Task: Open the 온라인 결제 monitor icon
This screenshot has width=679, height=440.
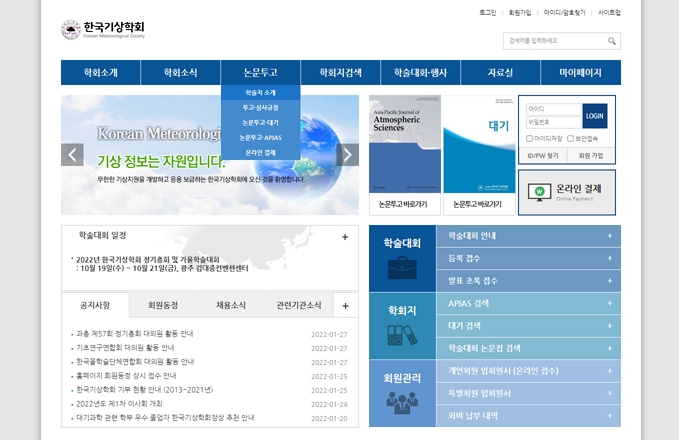Action: (x=541, y=190)
